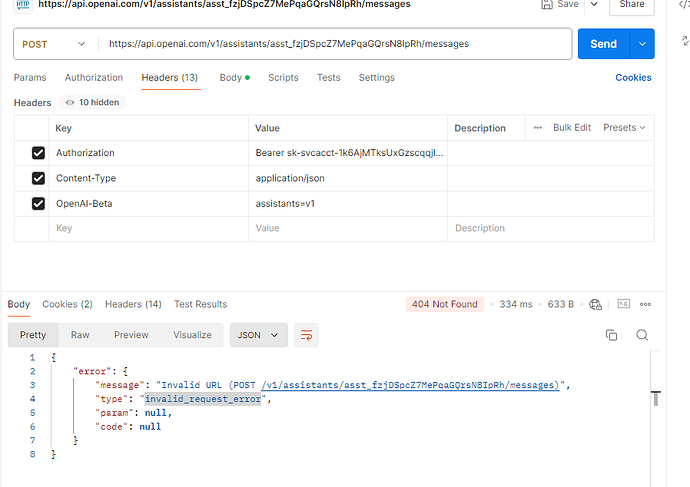Click the 404 Not Found status badge
The height and width of the screenshot is (487, 690).
point(444,304)
